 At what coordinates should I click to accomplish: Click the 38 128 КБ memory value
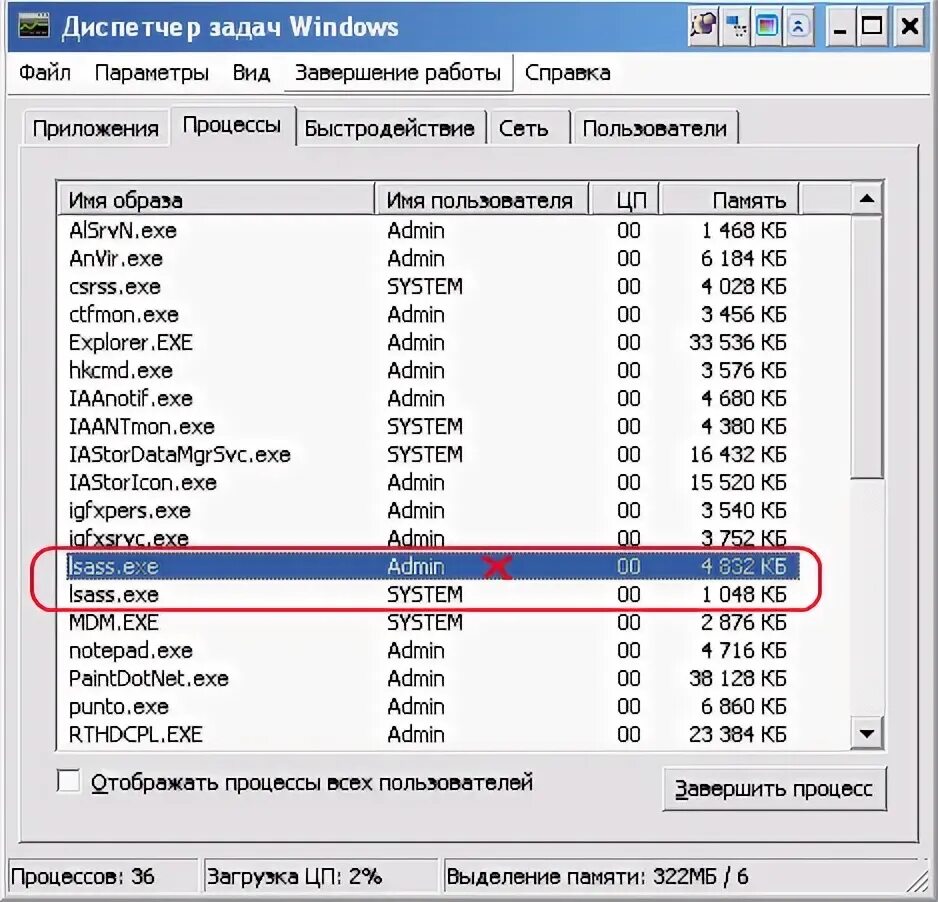pyautogui.click(x=738, y=679)
